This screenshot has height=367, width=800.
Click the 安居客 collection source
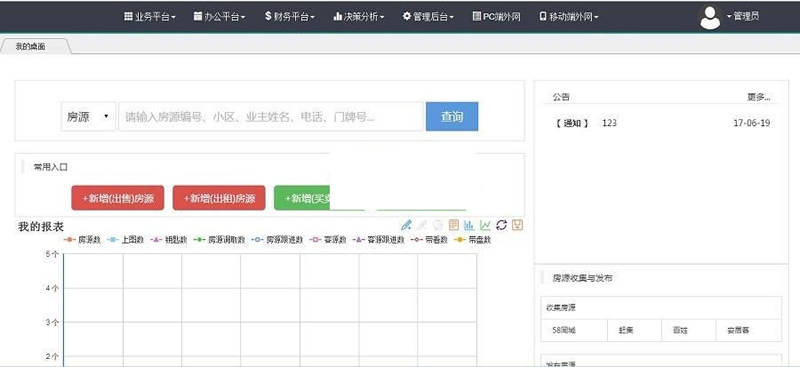pyautogui.click(x=738, y=330)
